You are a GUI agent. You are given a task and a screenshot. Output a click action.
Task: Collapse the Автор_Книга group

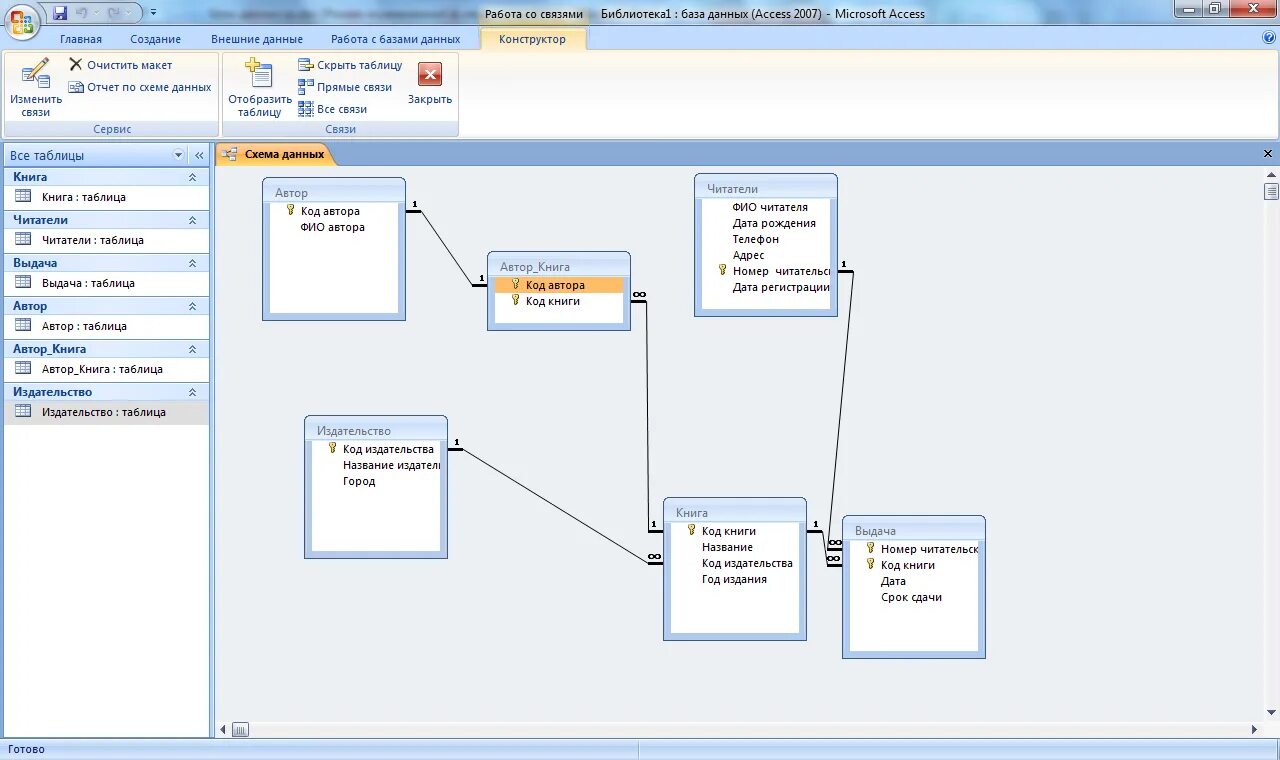(x=193, y=349)
